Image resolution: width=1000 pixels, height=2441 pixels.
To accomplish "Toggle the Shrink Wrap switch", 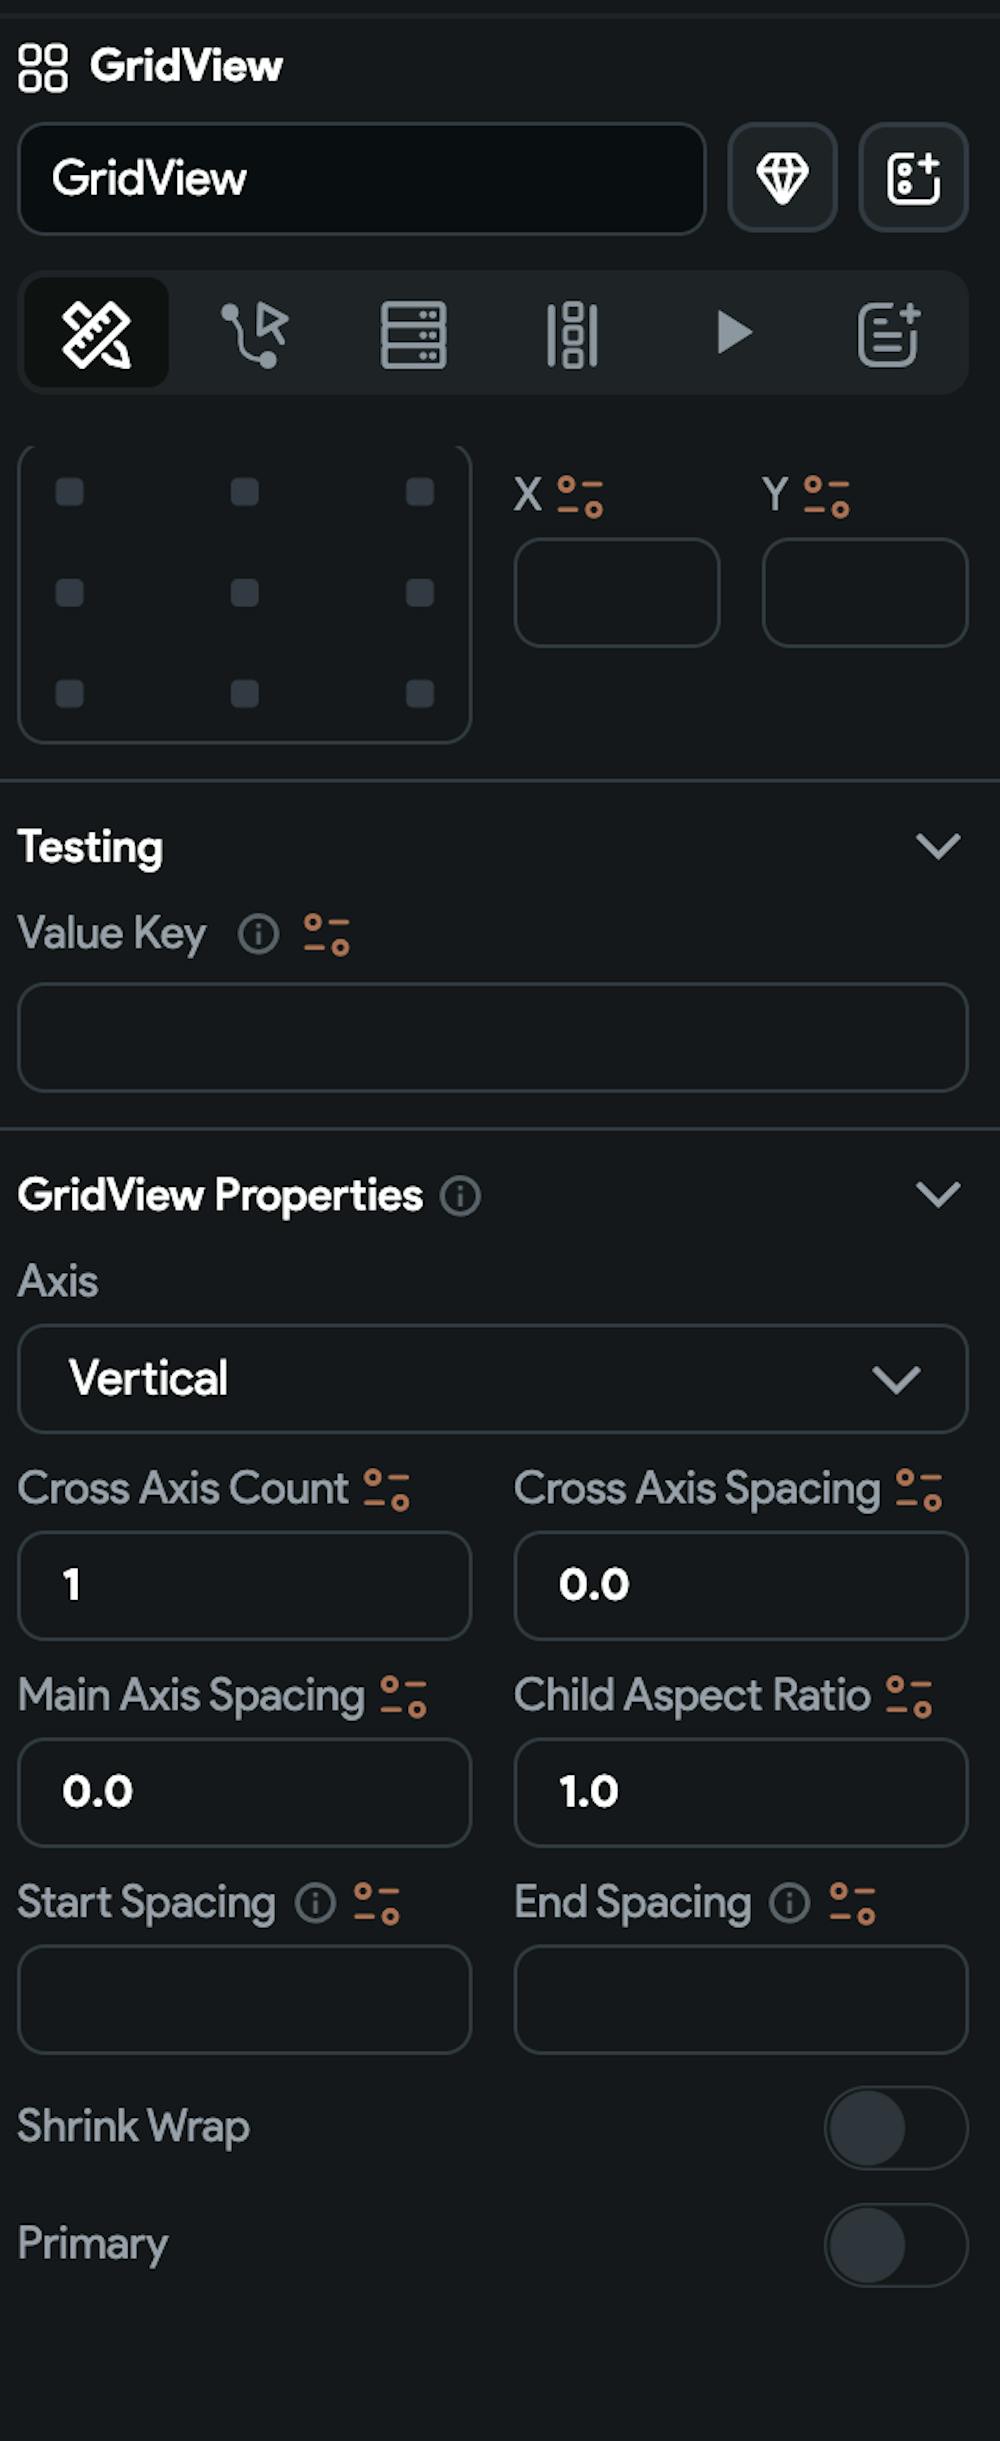I will click(895, 2128).
